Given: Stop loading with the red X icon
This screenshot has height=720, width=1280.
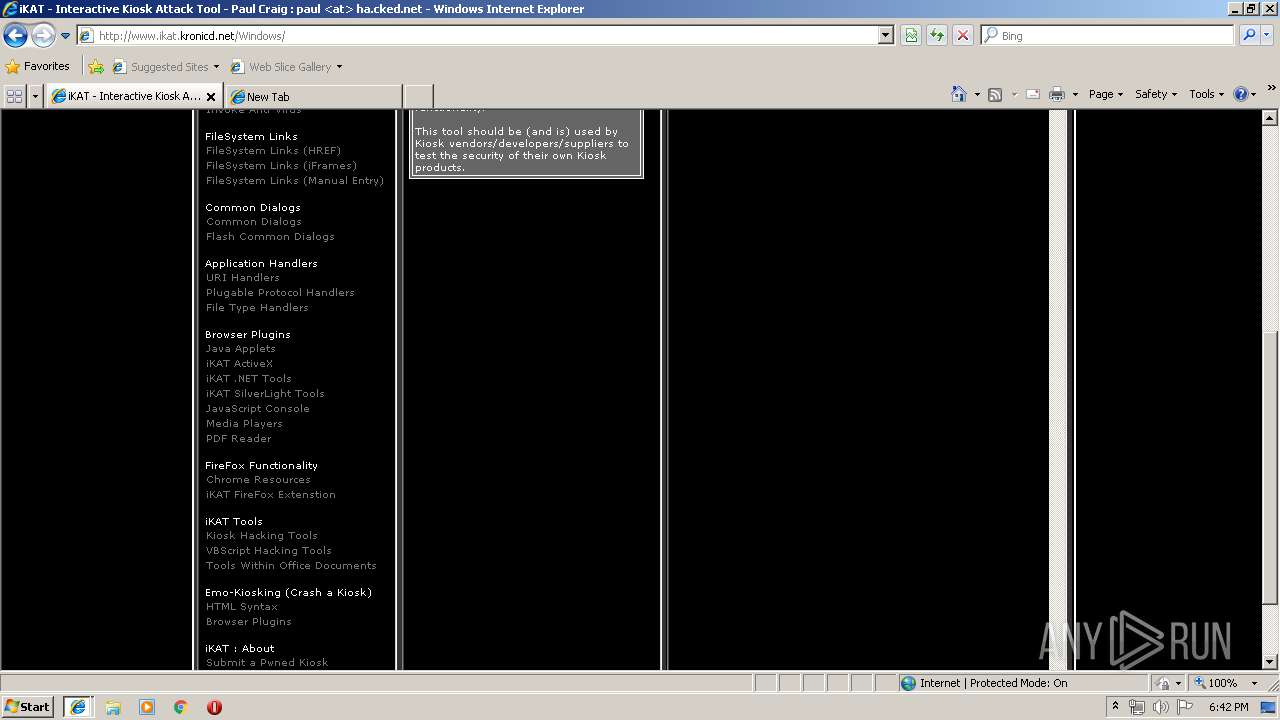Looking at the screenshot, I should point(963,35).
